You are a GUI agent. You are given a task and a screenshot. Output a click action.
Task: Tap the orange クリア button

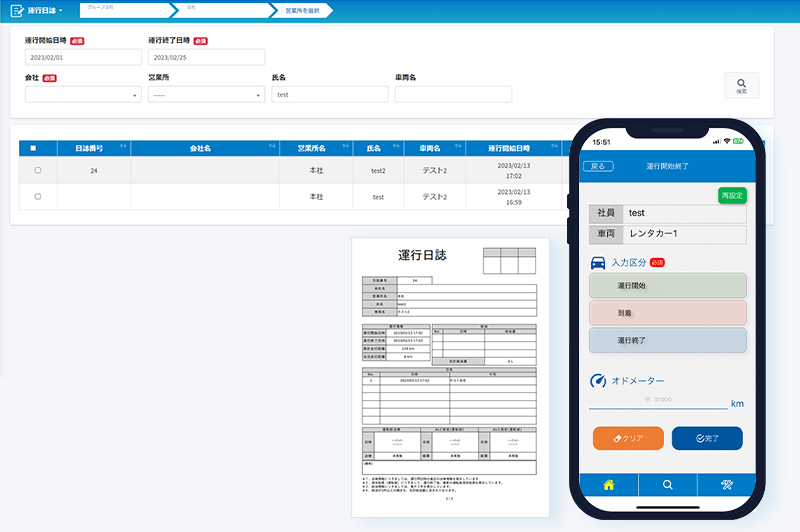pos(628,438)
